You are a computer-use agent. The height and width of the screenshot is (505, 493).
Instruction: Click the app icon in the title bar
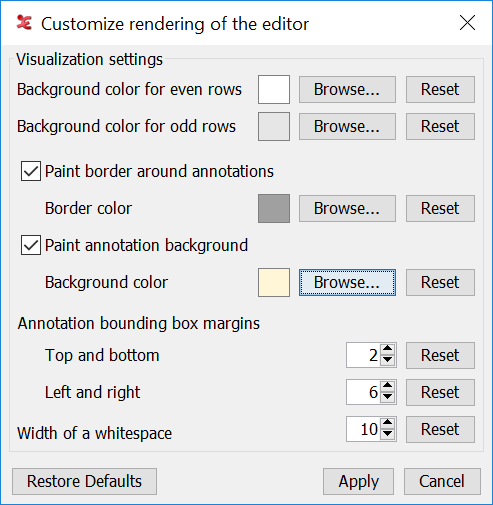[x=24, y=23]
